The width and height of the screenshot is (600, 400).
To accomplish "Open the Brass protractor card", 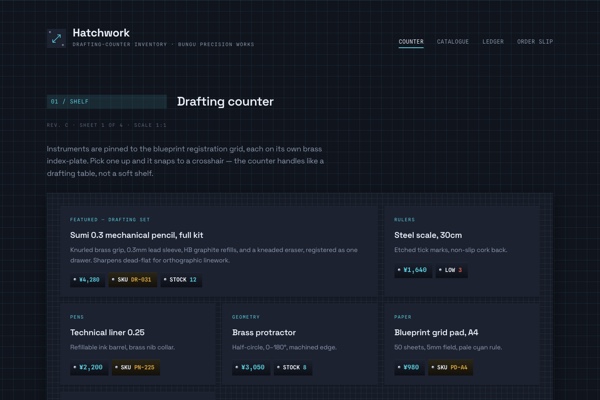I will pyautogui.click(x=300, y=344).
